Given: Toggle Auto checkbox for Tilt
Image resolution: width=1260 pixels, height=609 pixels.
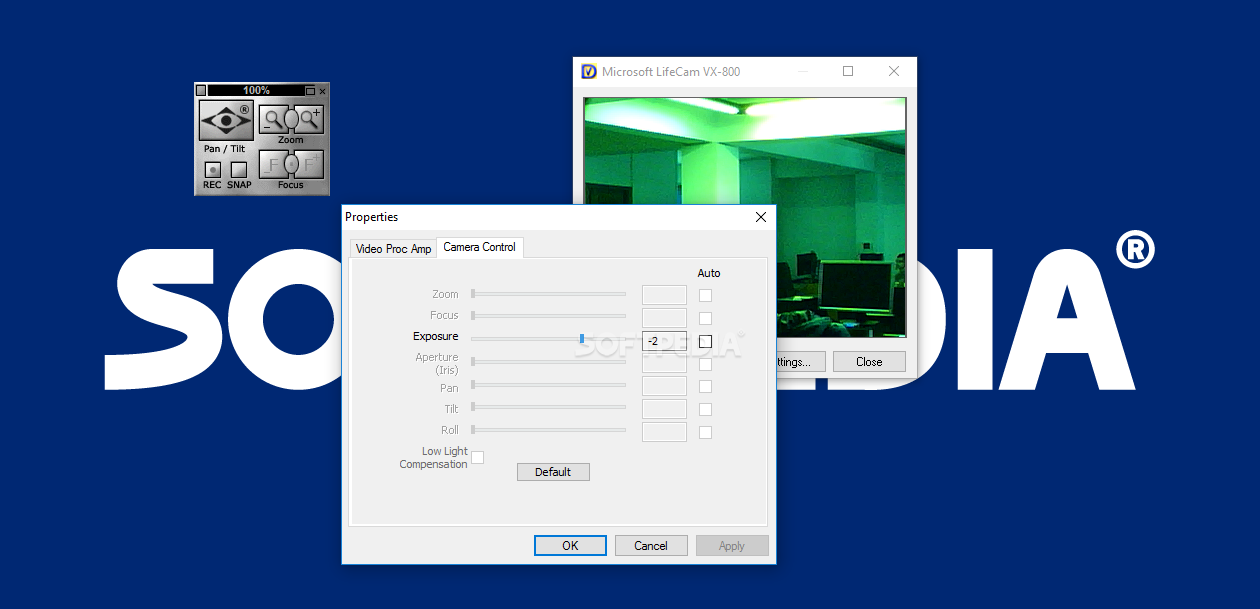Looking at the screenshot, I should (705, 409).
